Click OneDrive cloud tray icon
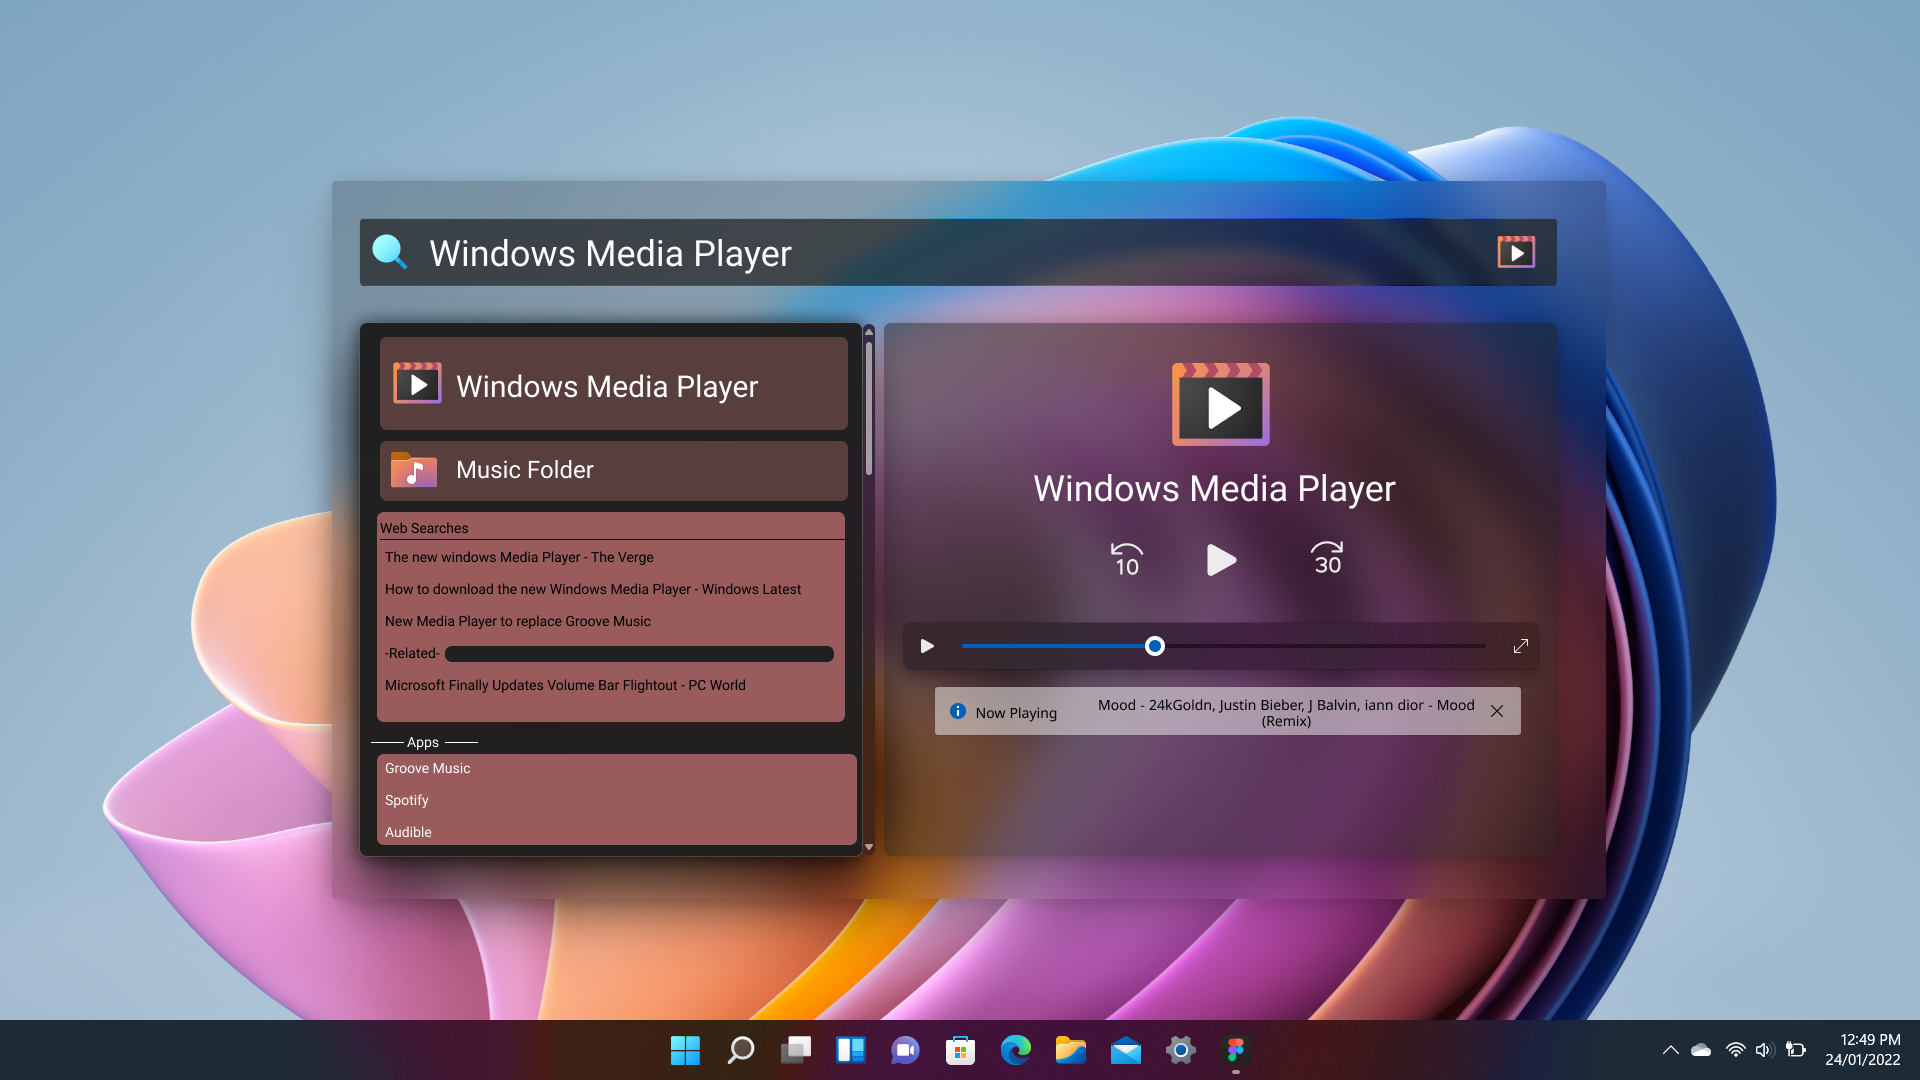The image size is (1920, 1080). coord(1701,1050)
